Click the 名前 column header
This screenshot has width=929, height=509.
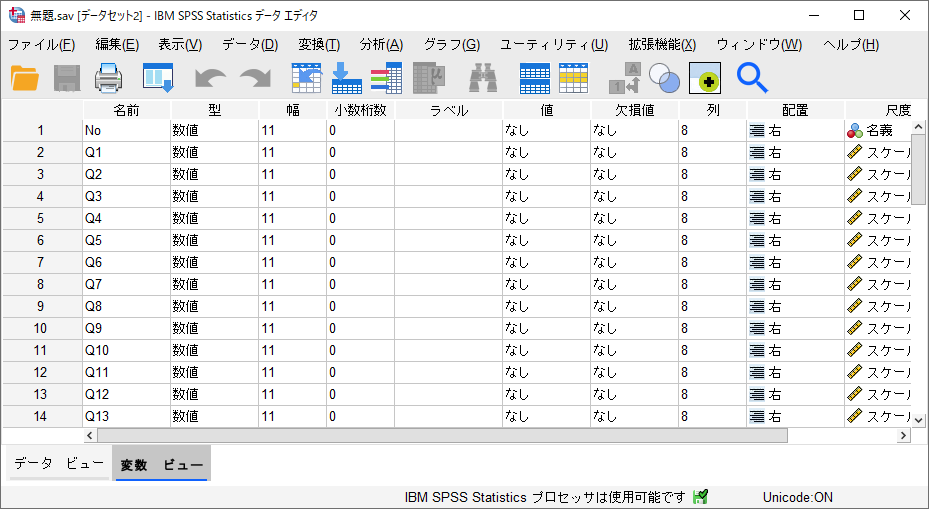pos(127,110)
